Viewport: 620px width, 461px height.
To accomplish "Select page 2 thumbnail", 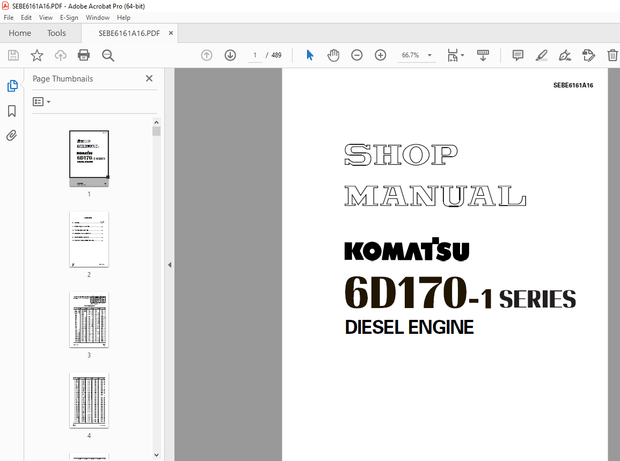I will [89, 240].
